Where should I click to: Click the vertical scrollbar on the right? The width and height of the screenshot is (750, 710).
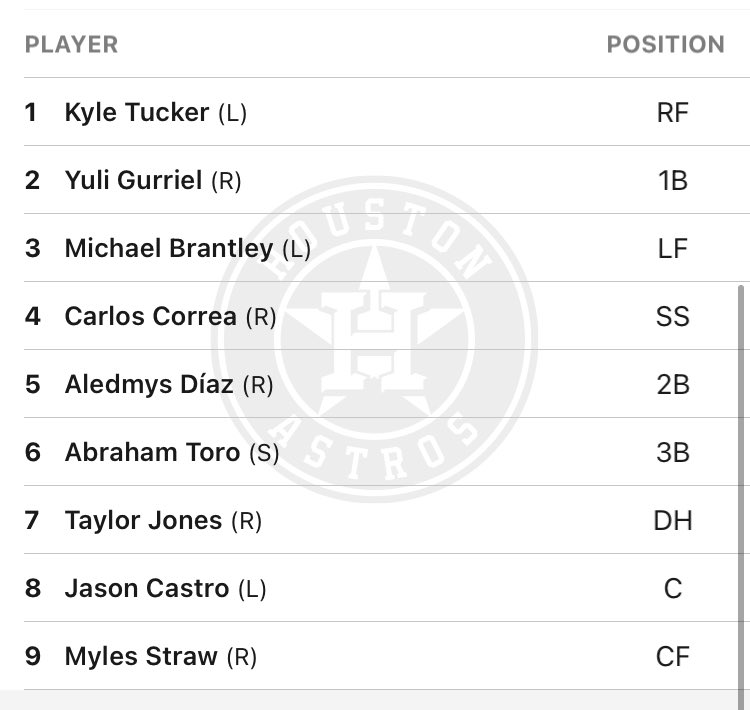click(x=740, y=480)
